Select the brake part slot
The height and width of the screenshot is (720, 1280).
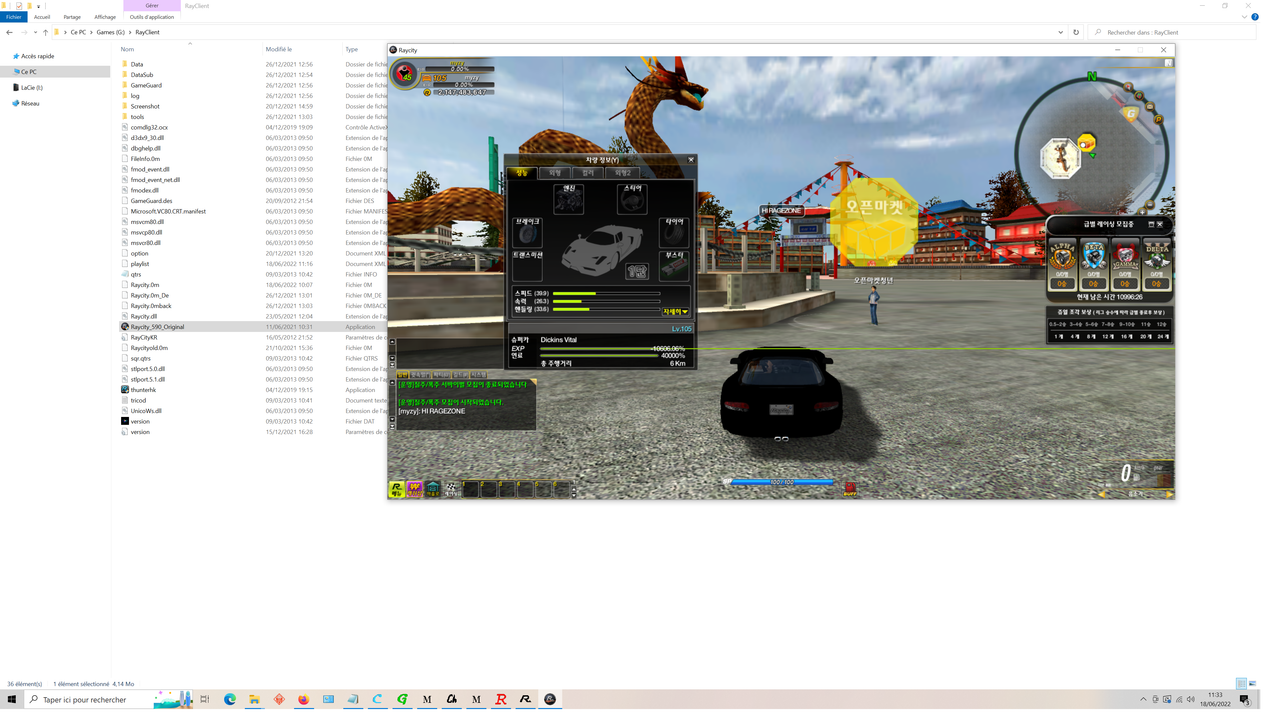pos(528,234)
